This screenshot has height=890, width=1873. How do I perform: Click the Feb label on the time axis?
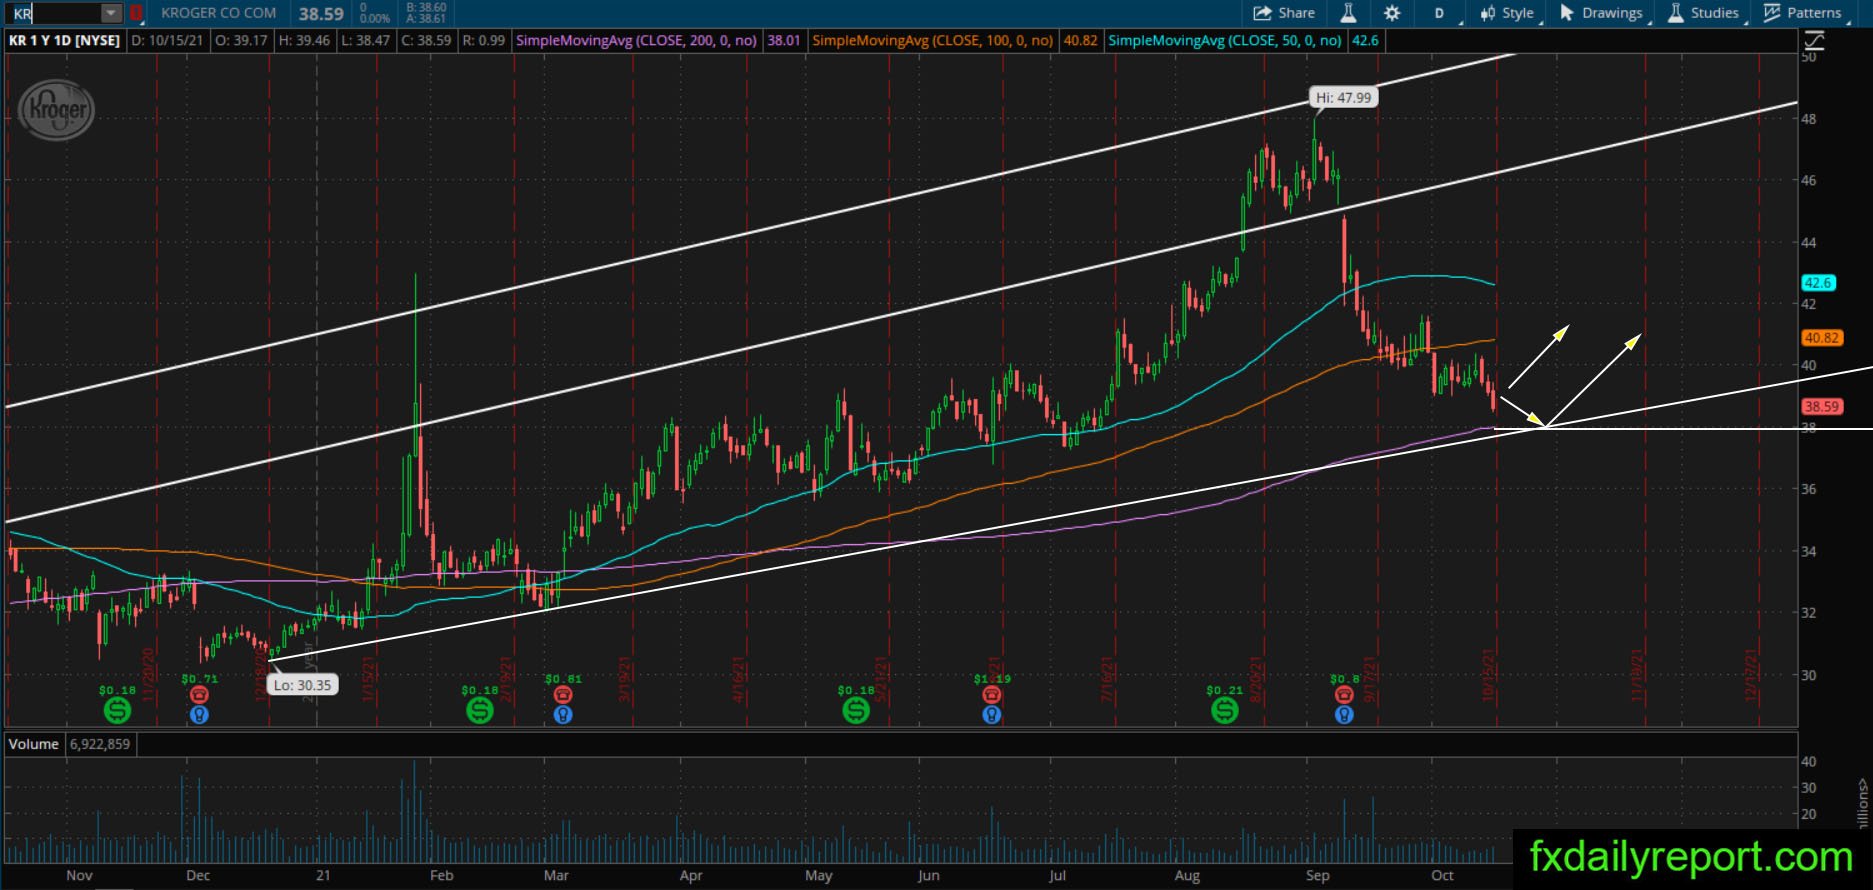coord(441,875)
